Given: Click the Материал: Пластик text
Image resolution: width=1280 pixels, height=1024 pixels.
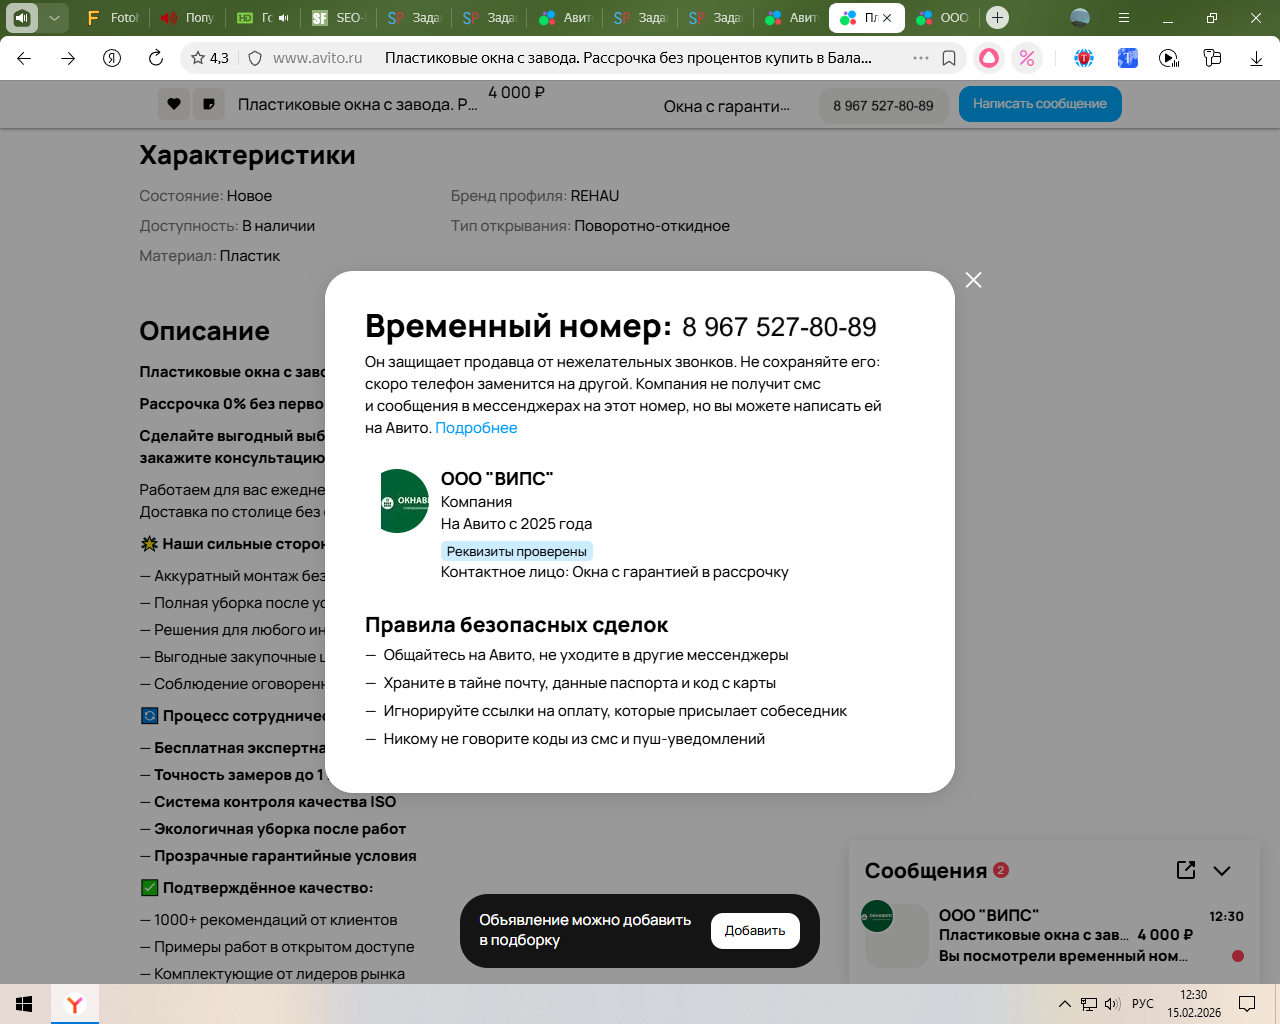Looking at the screenshot, I should click(210, 256).
